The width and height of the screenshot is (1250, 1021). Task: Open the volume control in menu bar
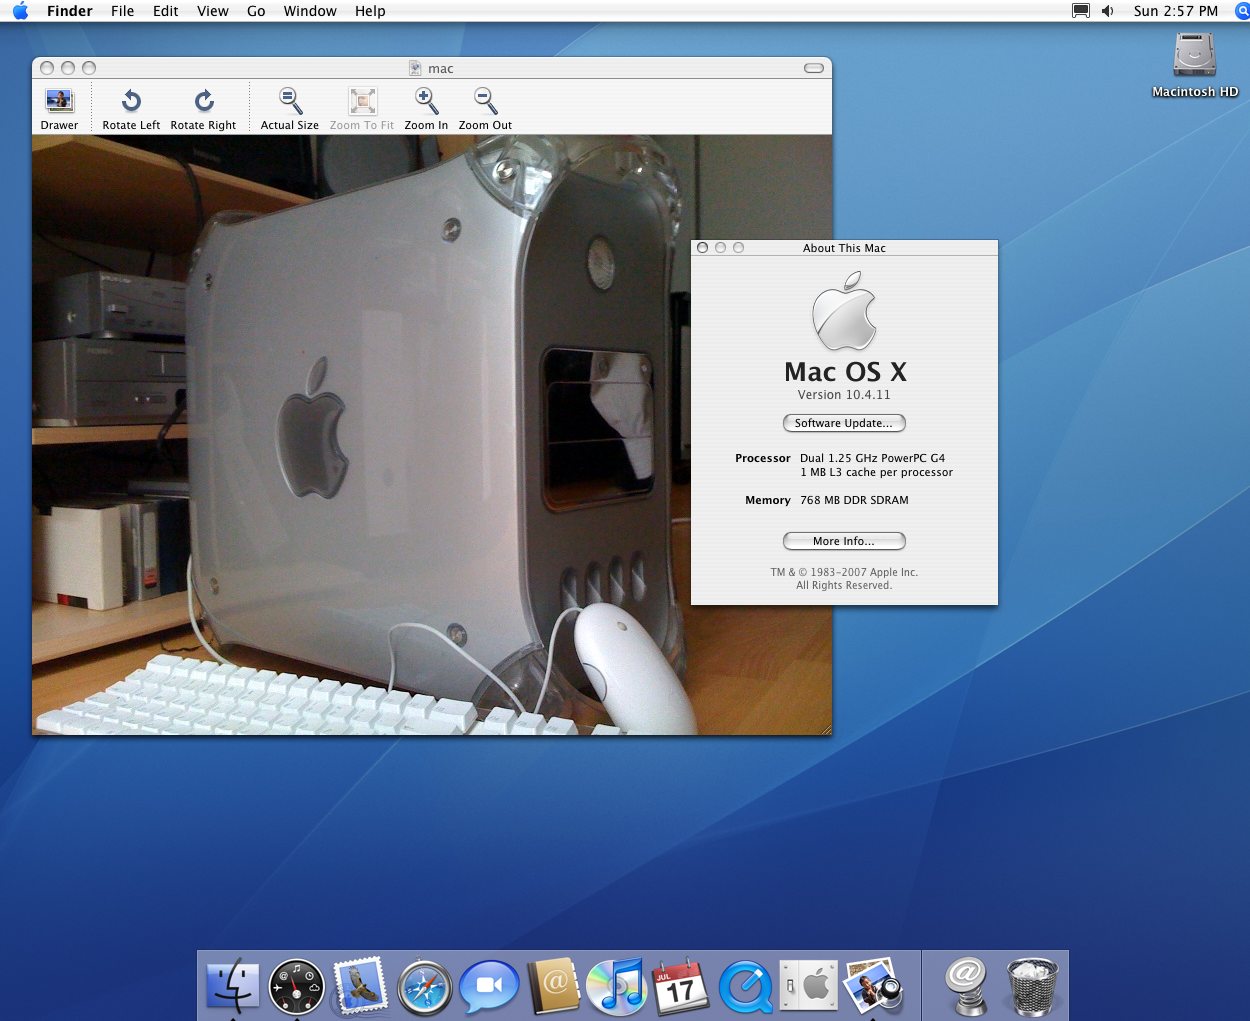(x=1108, y=11)
